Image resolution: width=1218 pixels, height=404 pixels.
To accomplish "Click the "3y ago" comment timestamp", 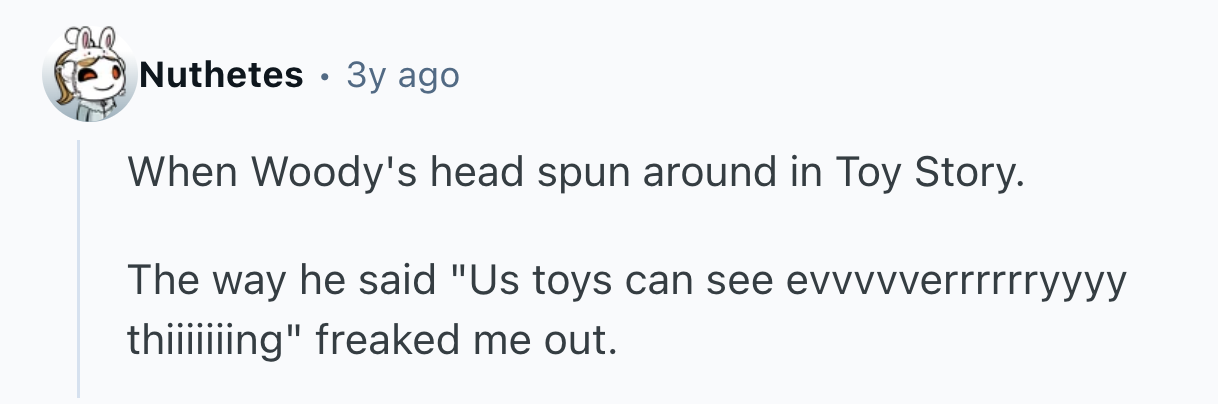I will point(402,74).
